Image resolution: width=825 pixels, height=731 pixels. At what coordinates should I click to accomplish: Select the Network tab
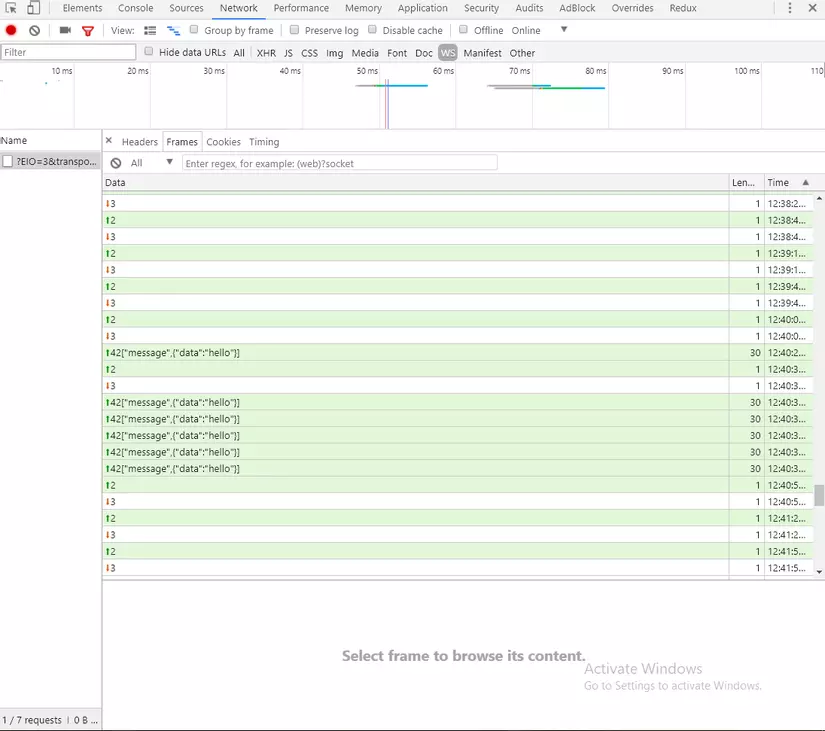[238, 8]
